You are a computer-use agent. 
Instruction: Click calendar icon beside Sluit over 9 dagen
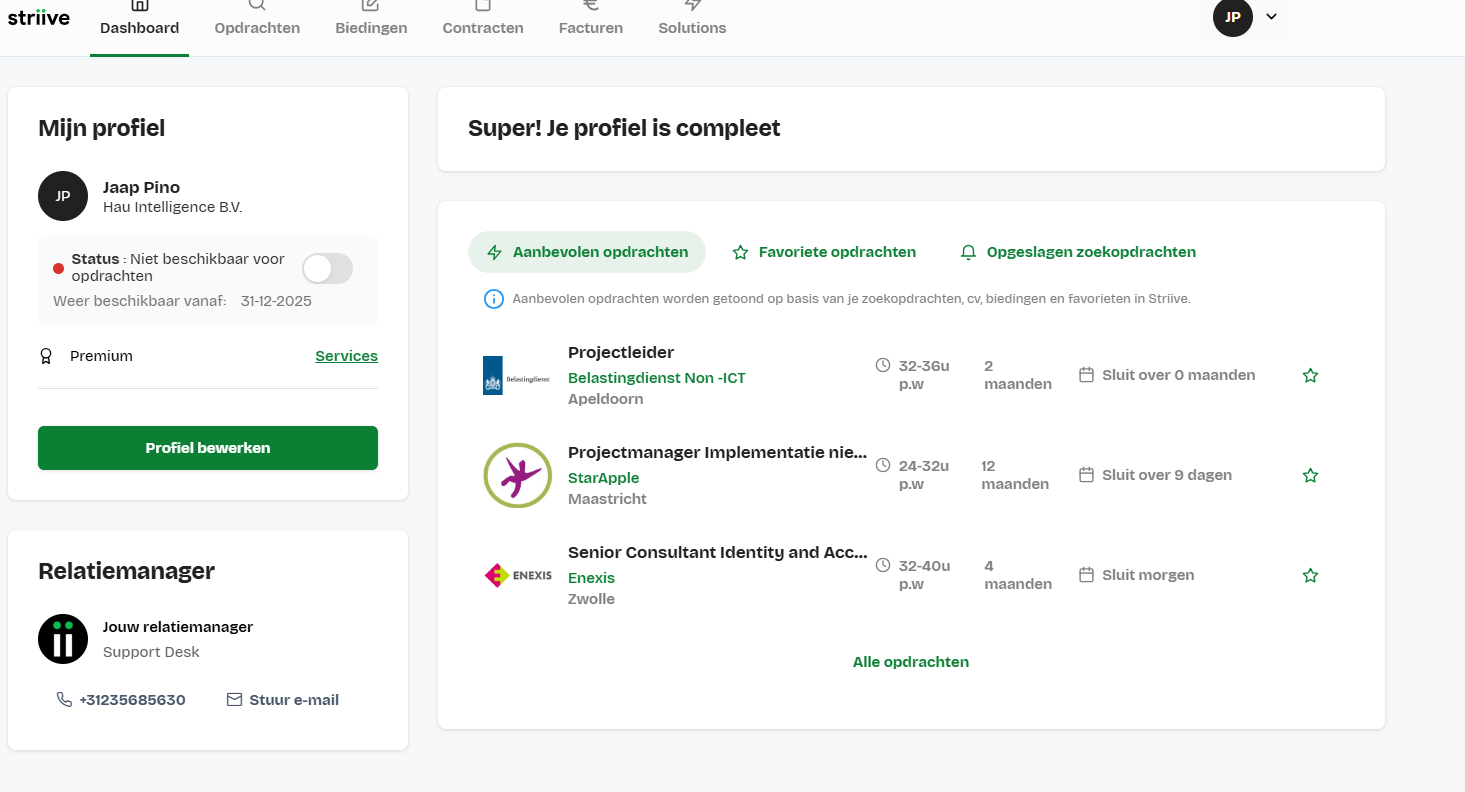(1086, 475)
